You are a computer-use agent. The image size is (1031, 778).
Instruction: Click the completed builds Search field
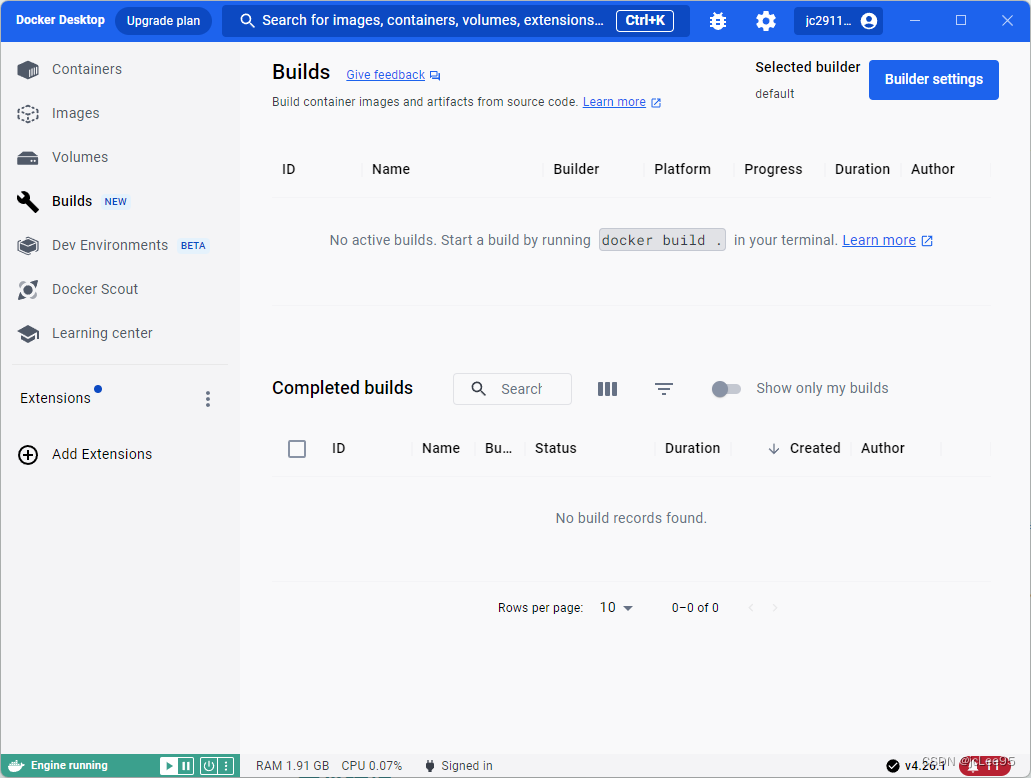click(512, 389)
